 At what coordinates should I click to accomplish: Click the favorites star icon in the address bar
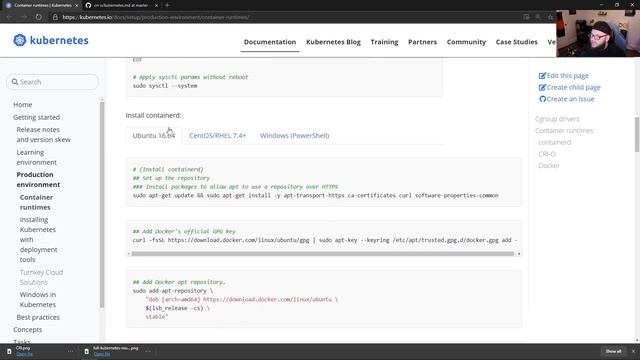(550, 17)
